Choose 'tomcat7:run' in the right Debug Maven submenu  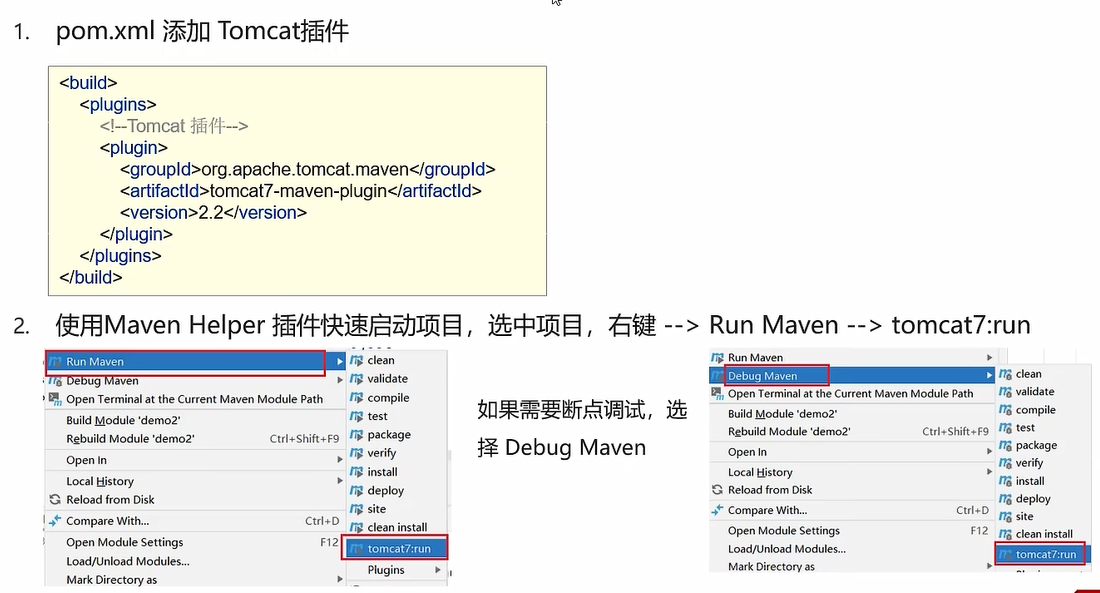tap(1045, 554)
